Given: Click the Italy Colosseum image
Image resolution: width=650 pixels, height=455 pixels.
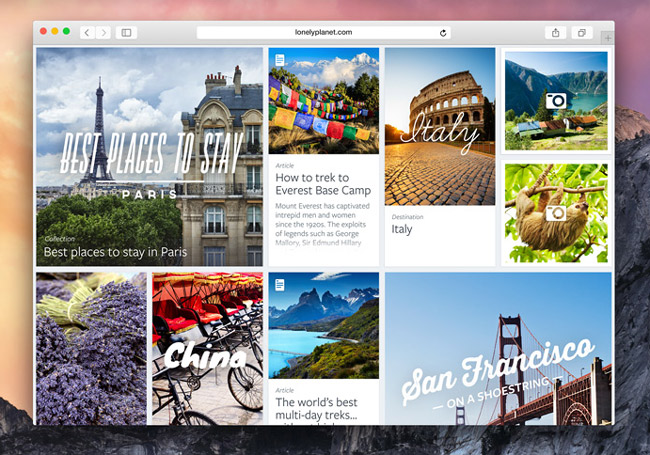Looking at the screenshot, I should click(440, 126).
